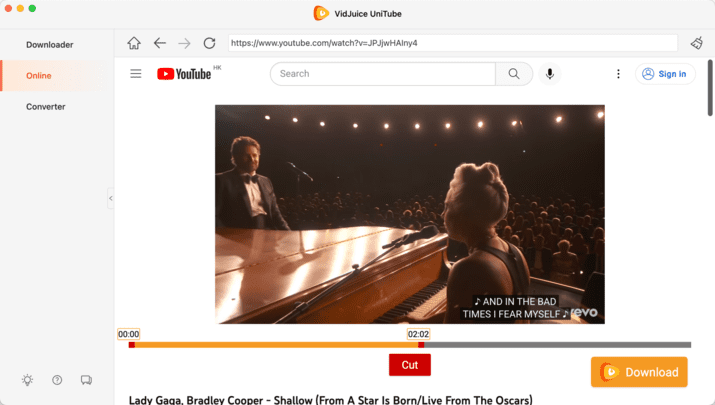Click the page vertical scrollbar

(710, 88)
